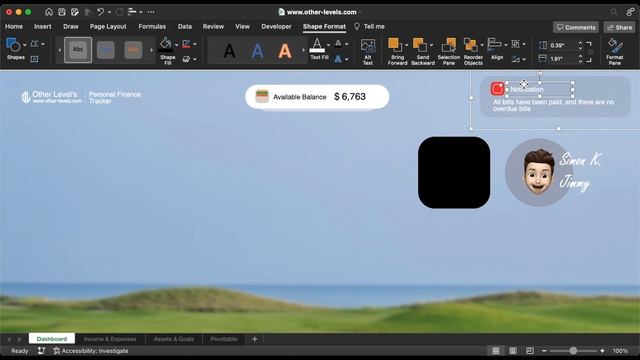
Task: Click the wallet icon beside Available Balance
Action: [262, 96]
